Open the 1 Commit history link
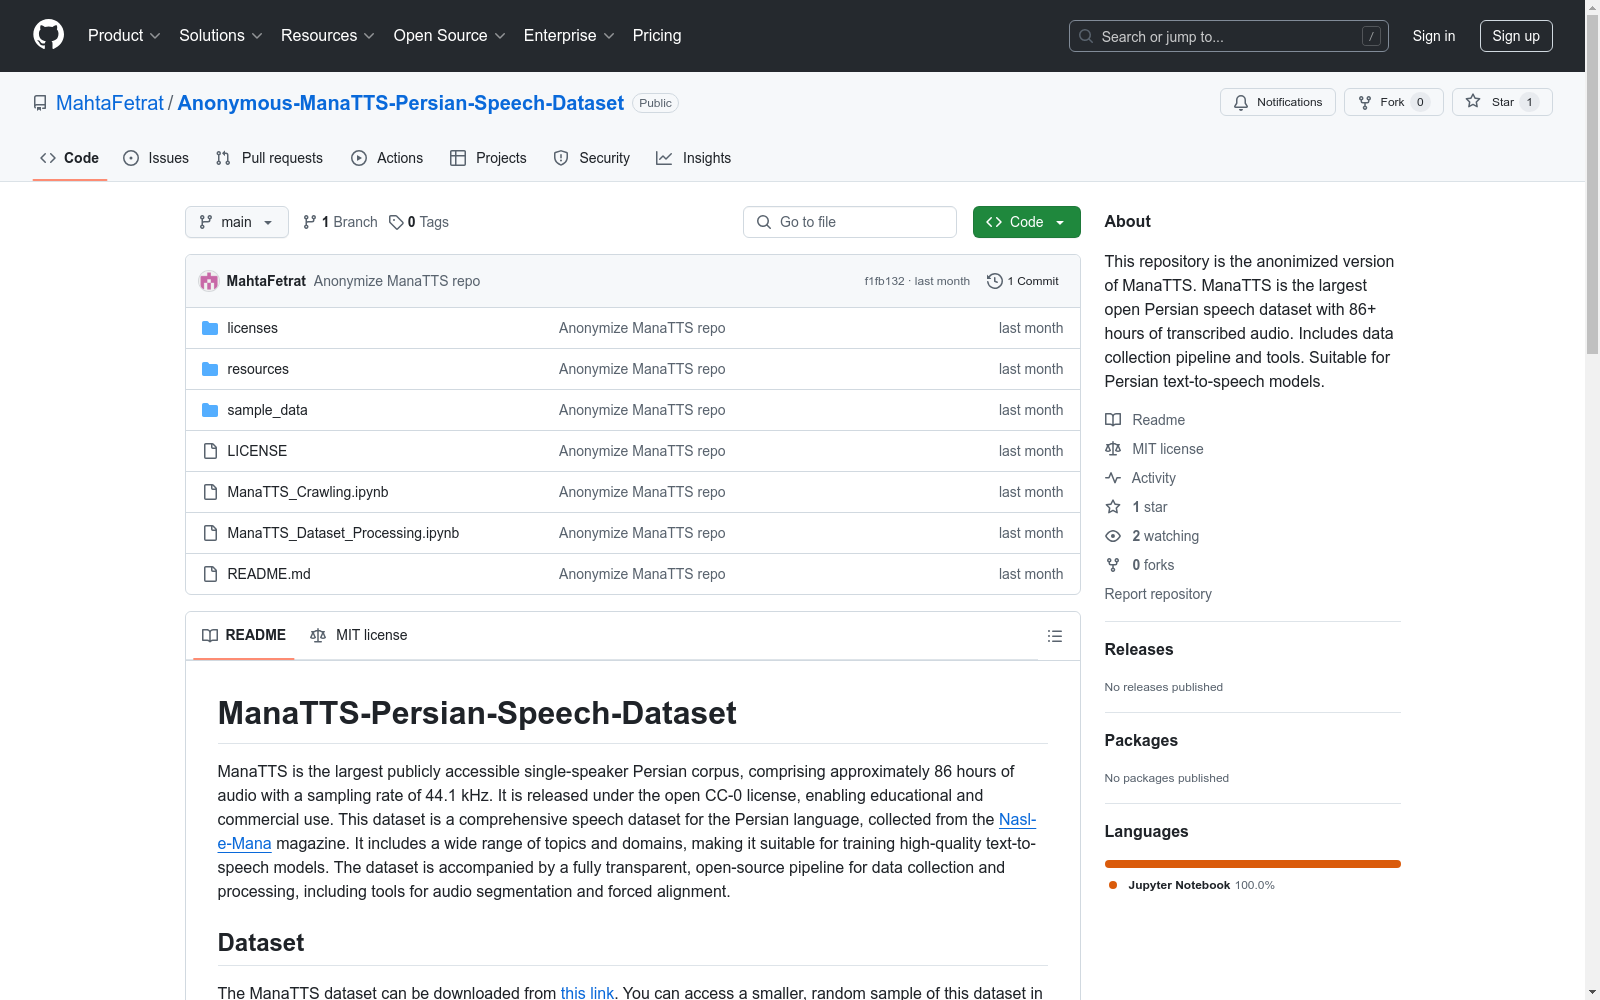 (1023, 281)
